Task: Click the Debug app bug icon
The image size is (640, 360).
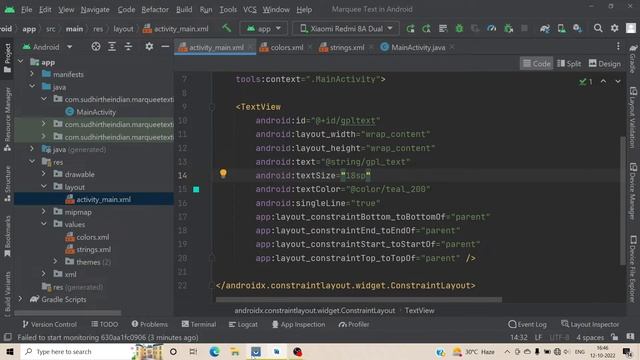Action: 459,28
